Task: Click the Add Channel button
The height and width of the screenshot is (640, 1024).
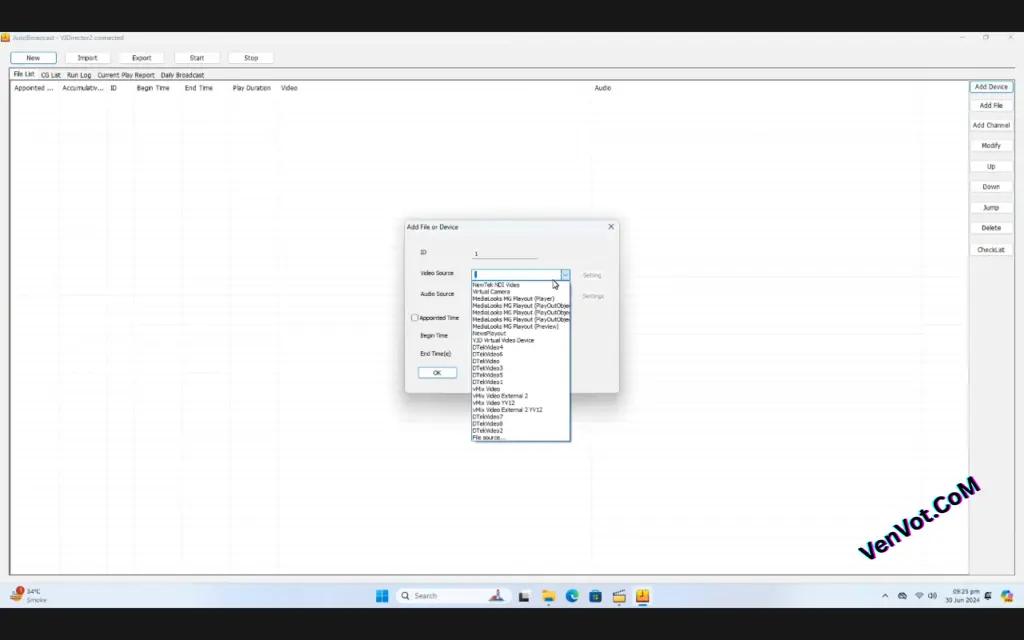Action: [x=991, y=125]
